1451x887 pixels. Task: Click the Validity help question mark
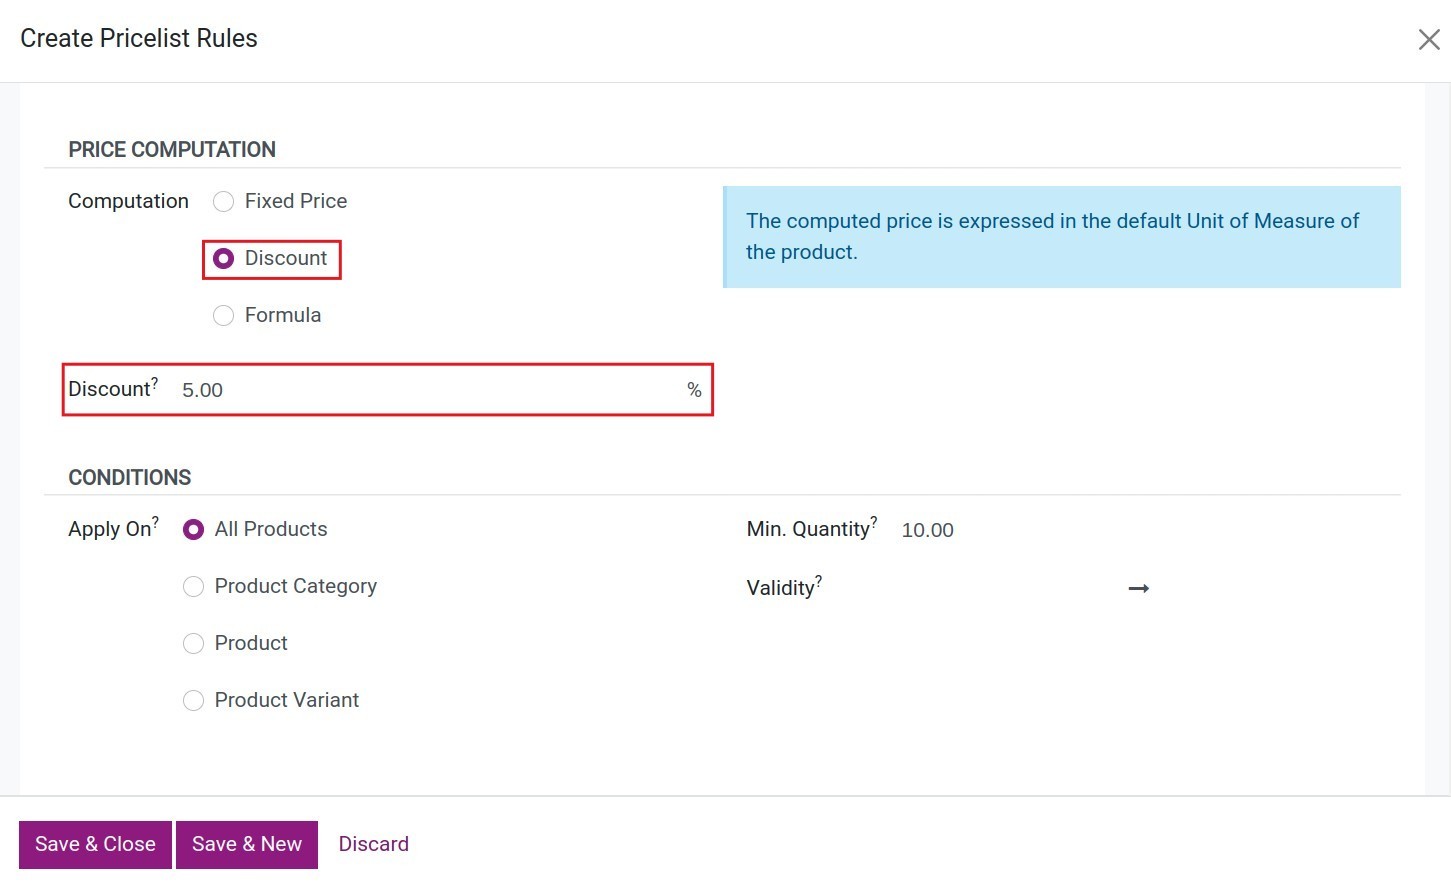tap(819, 580)
